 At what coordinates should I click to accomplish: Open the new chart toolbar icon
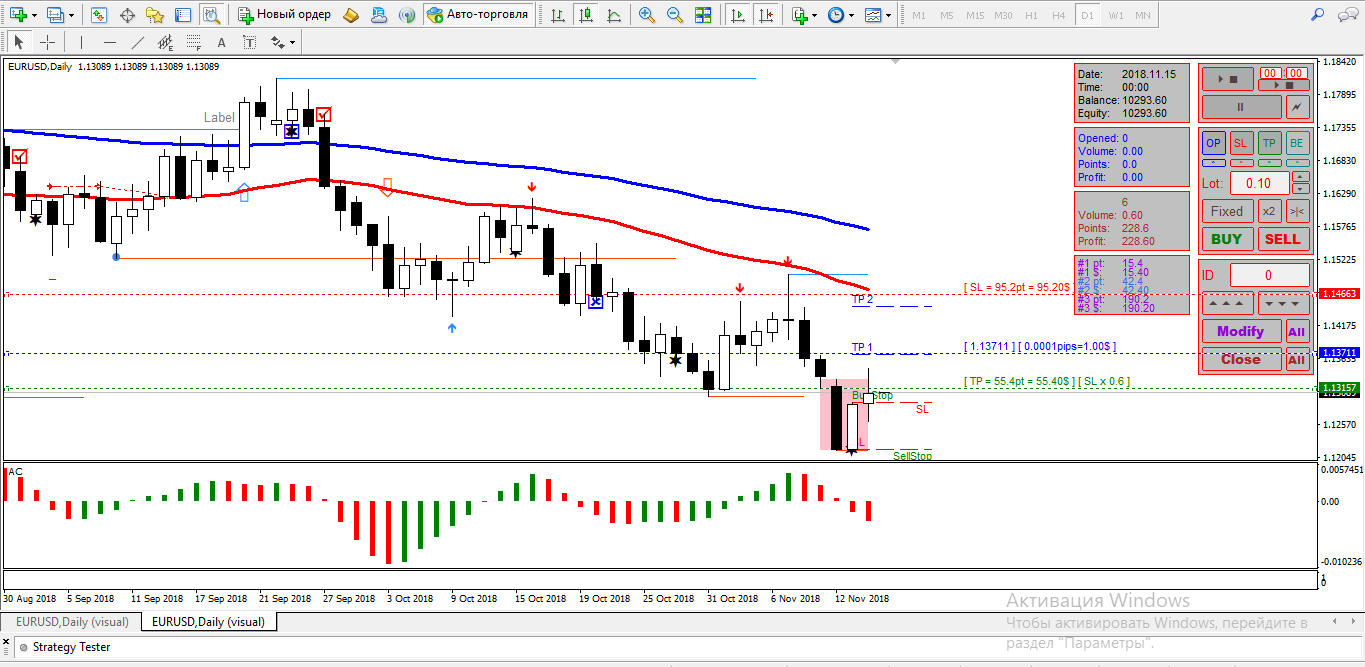[x=19, y=15]
